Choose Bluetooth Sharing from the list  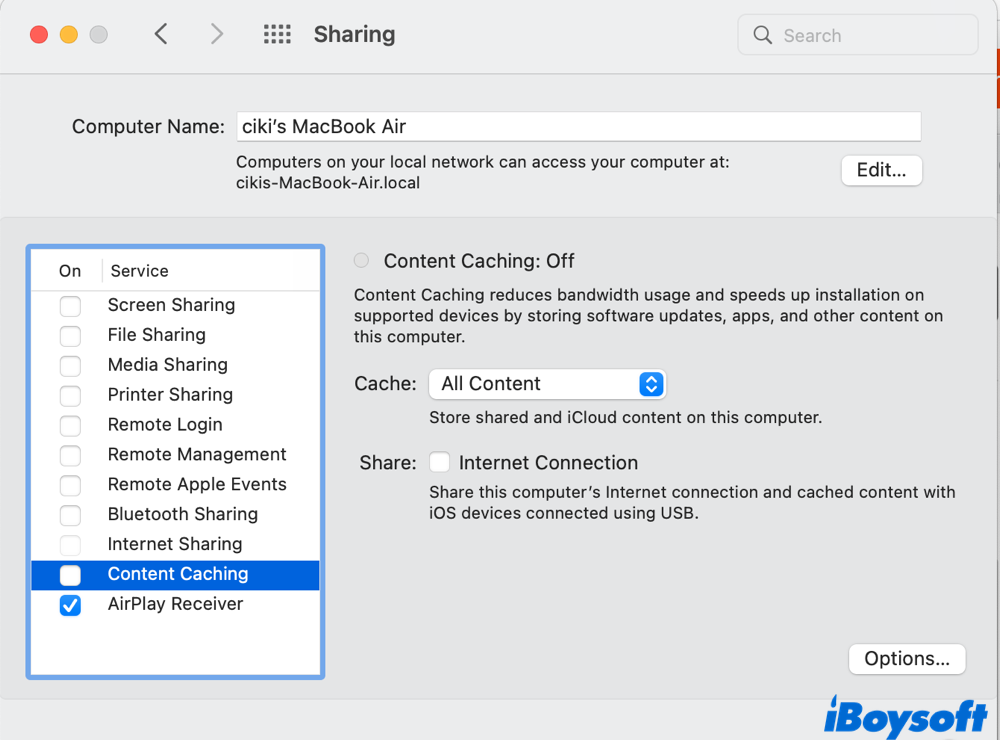[x=182, y=514]
